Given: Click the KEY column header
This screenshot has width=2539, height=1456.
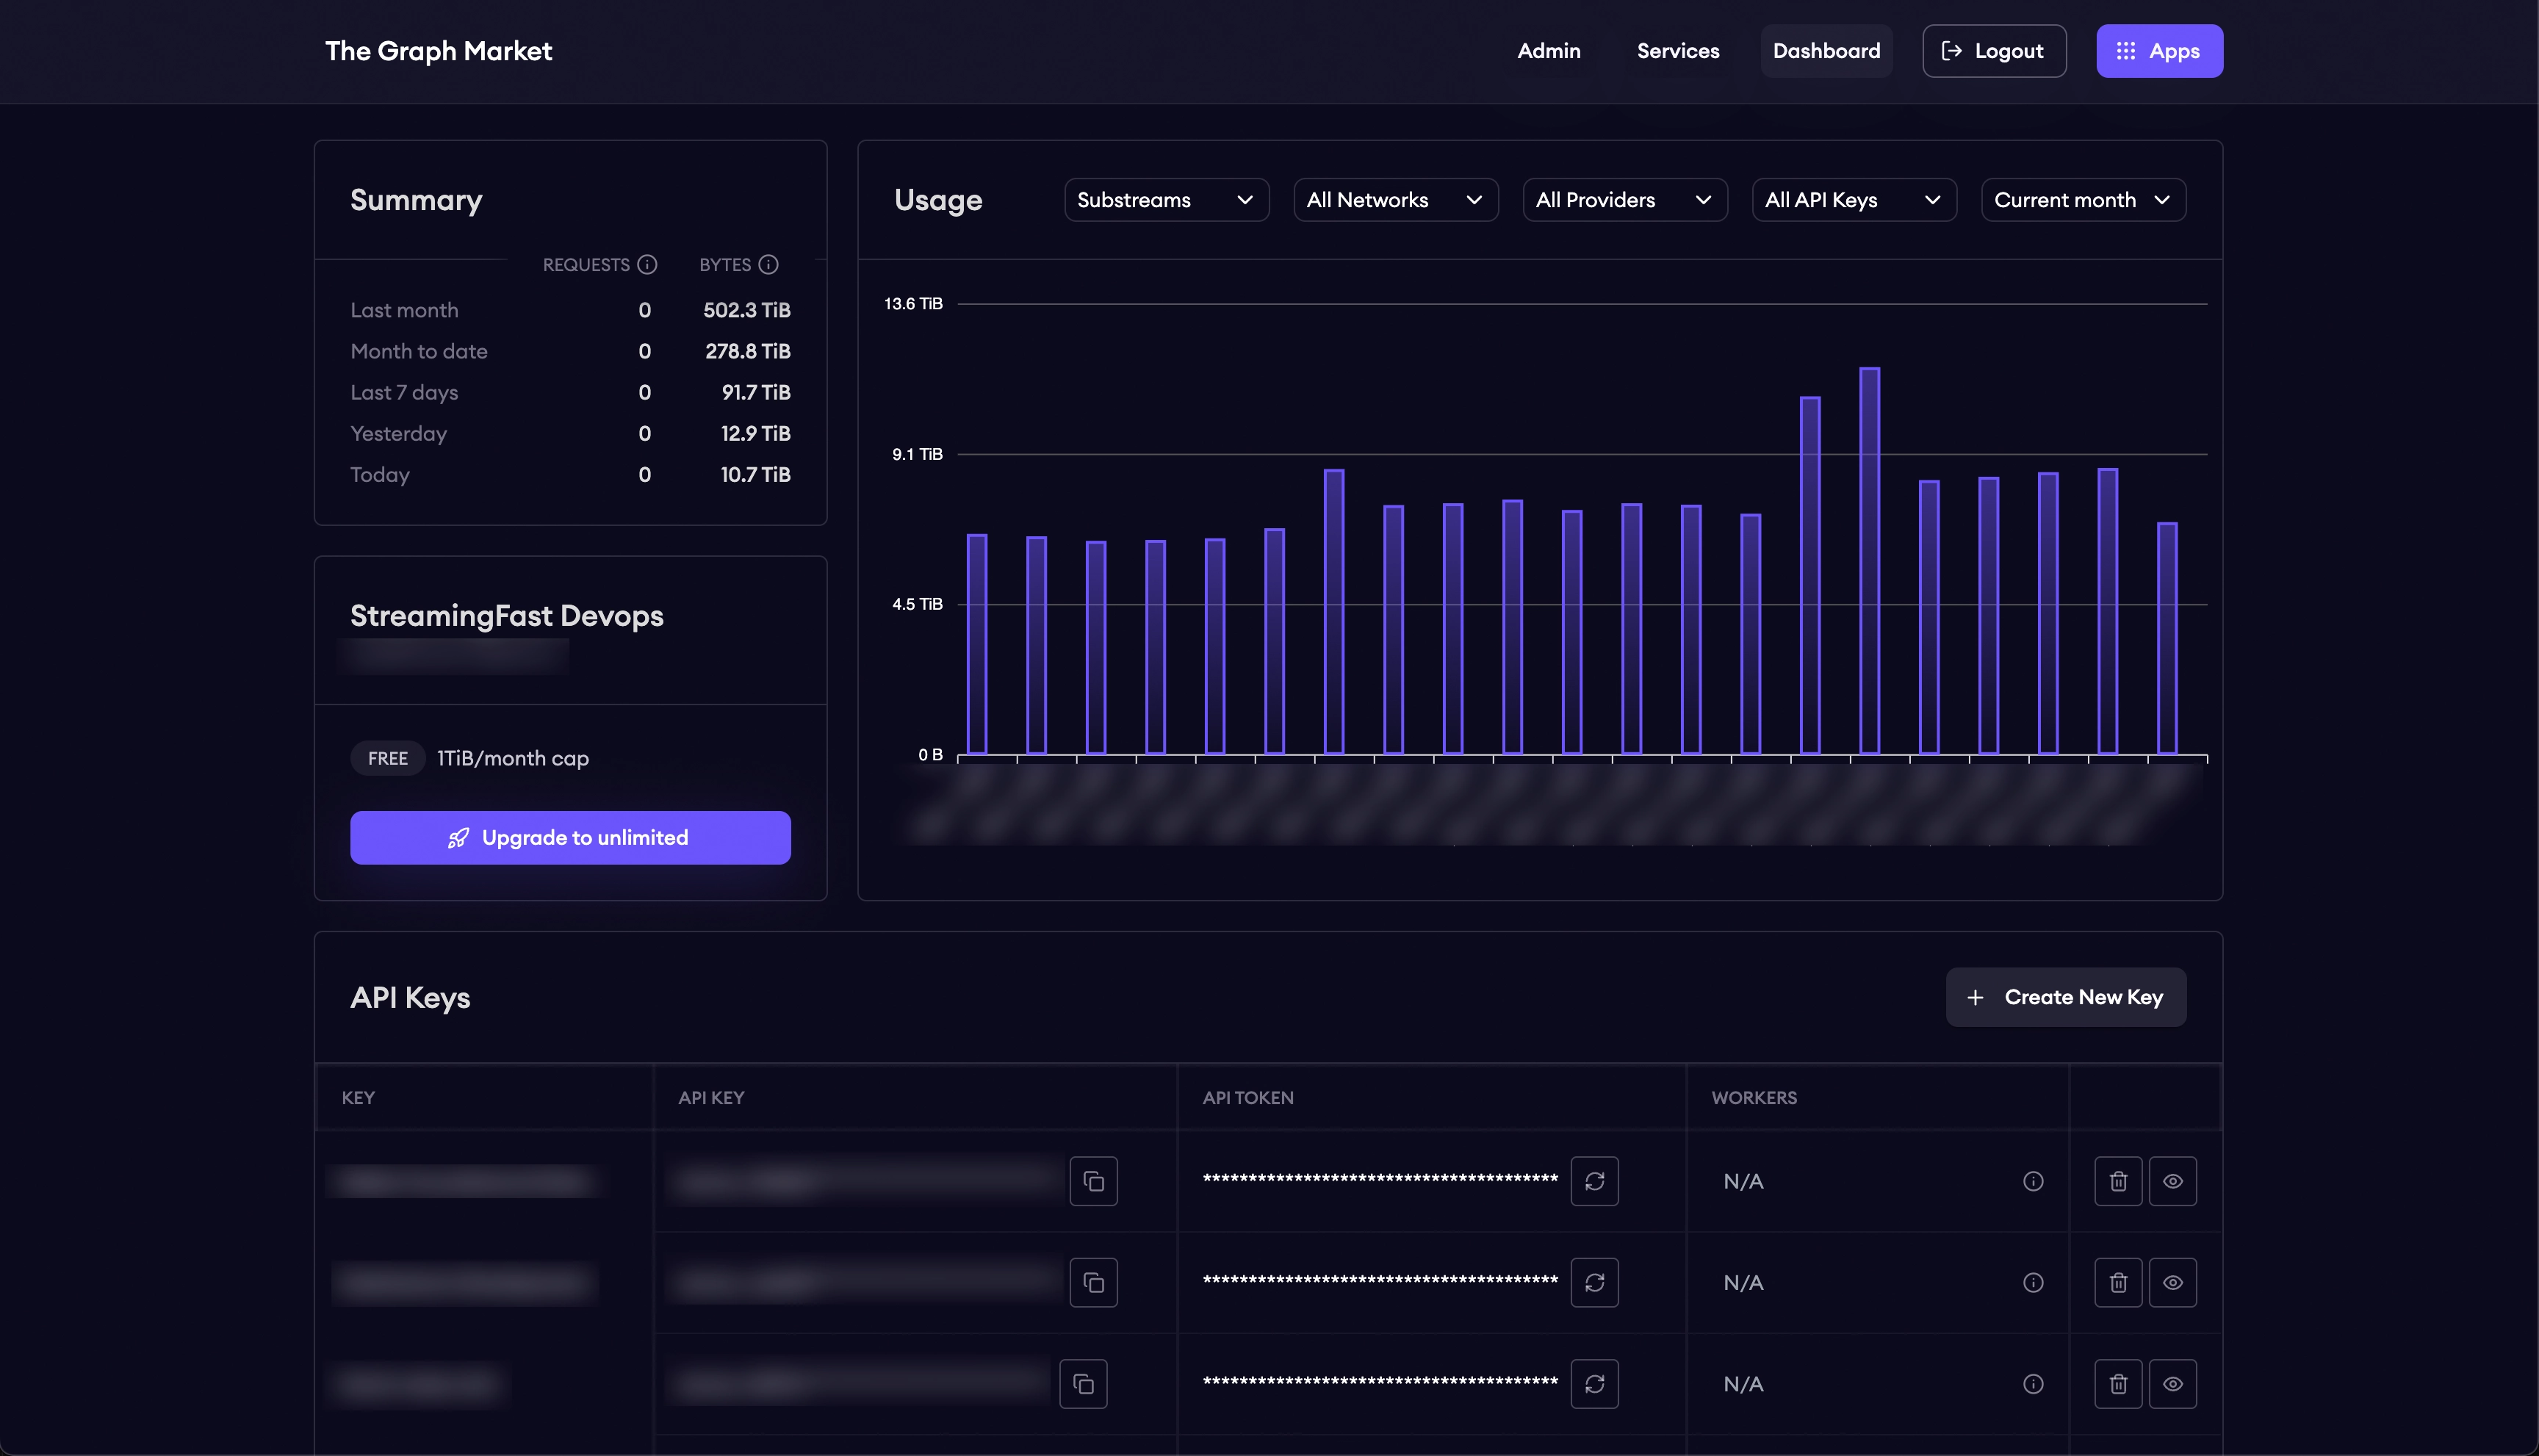Looking at the screenshot, I should (x=358, y=1098).
